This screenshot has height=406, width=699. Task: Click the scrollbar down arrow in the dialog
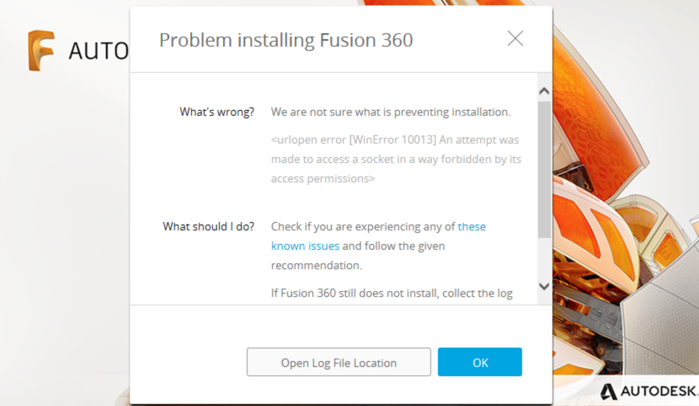pyautogui.click(x=544, y=287)
